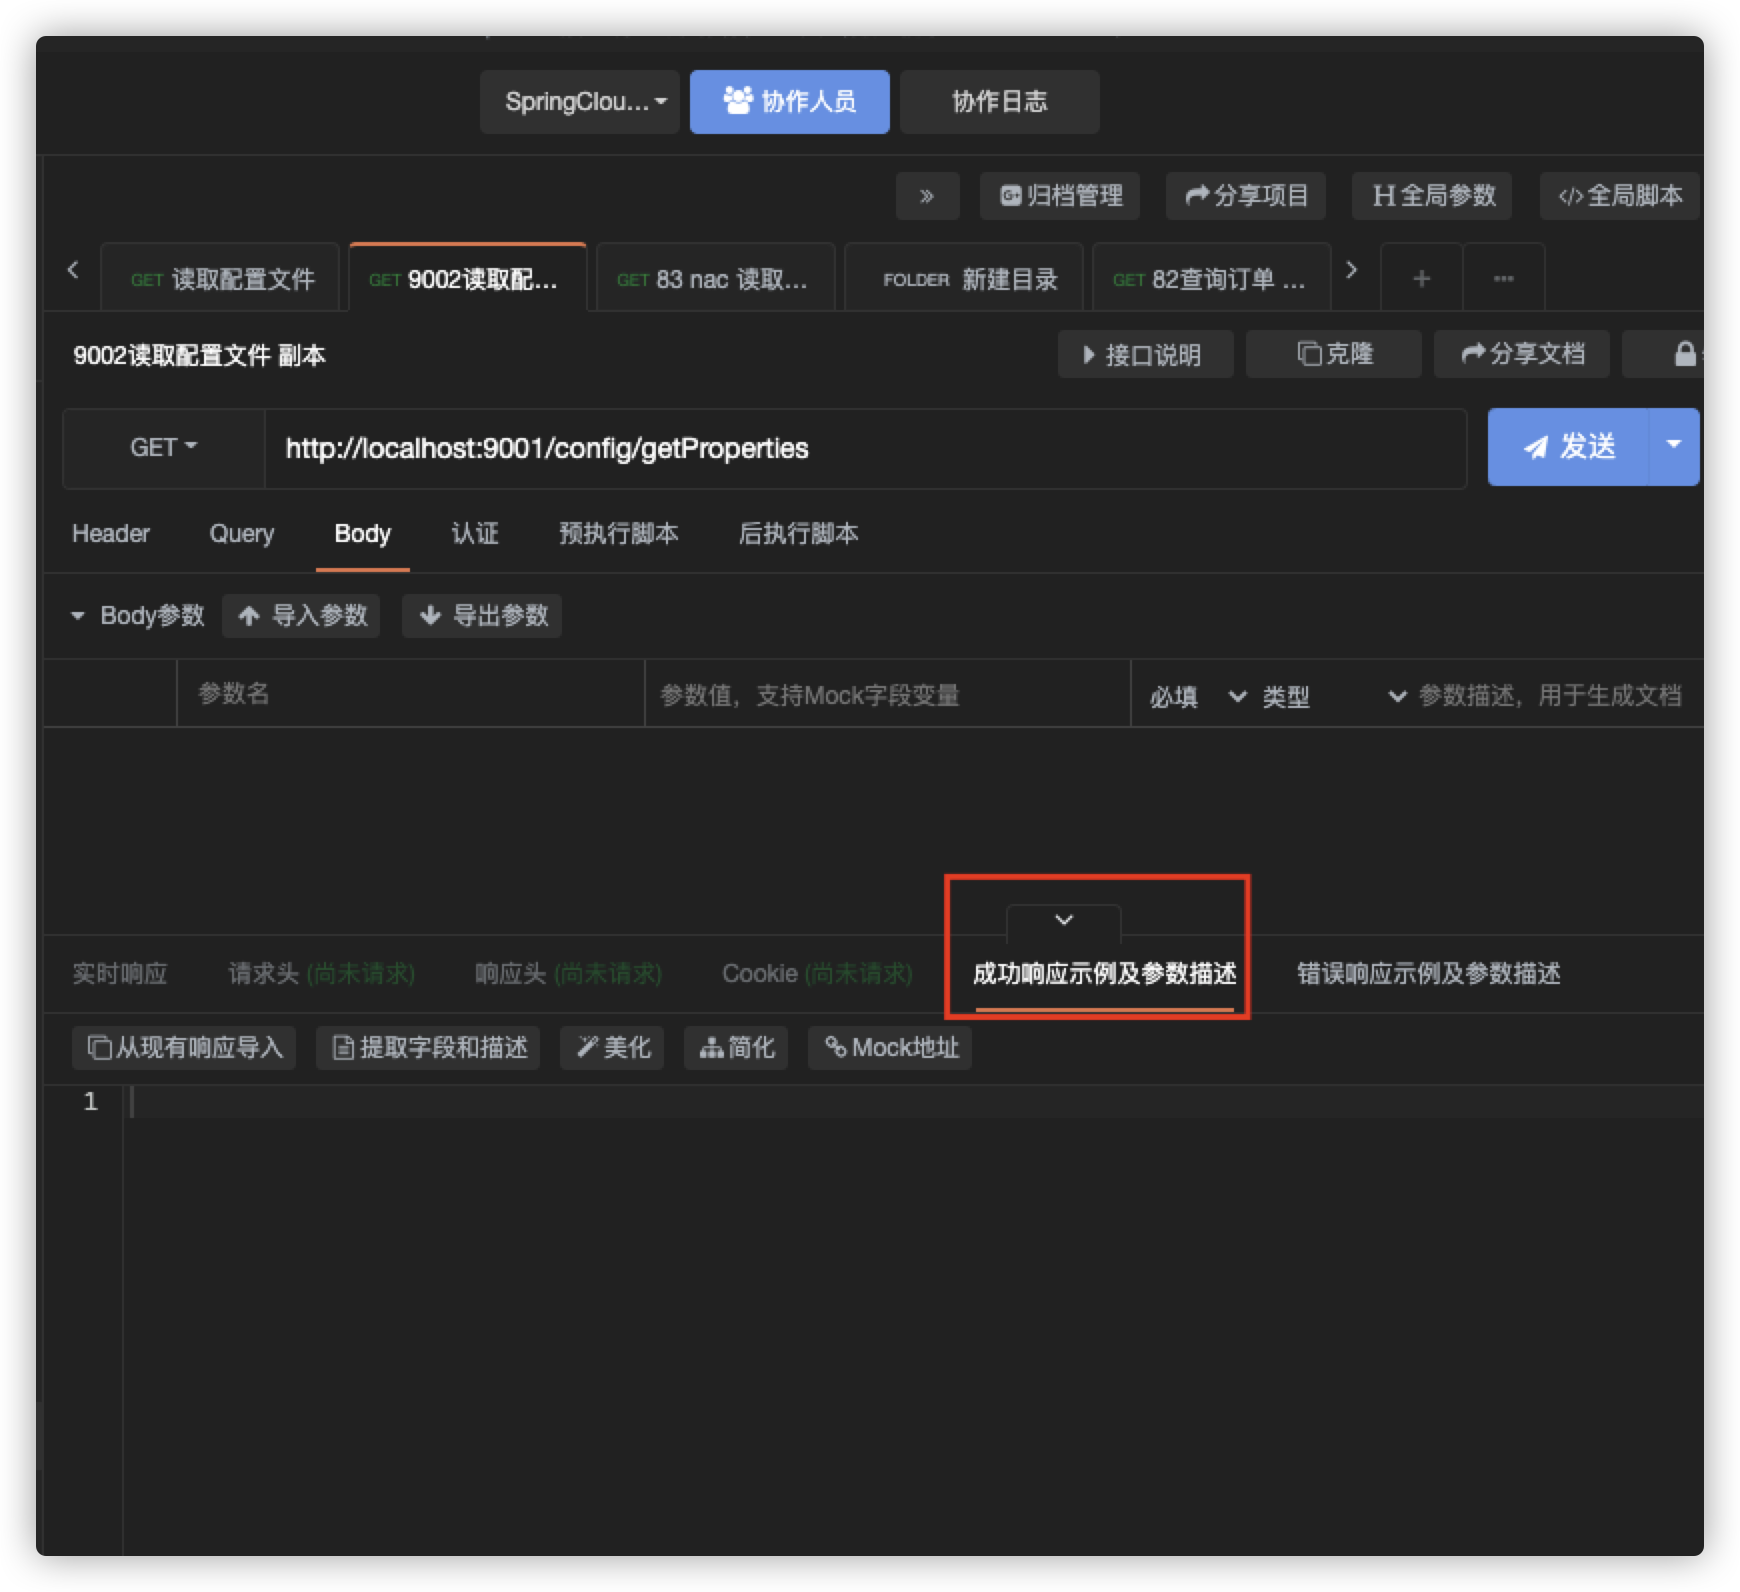
Task: Click the interface name 9002读取配置文件 副本
Action: (x=199, y=356)
